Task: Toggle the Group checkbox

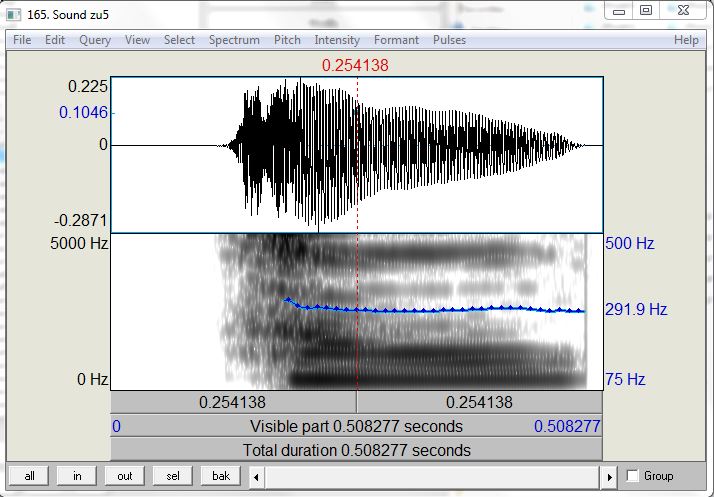Action: click(x=632, y=476)
